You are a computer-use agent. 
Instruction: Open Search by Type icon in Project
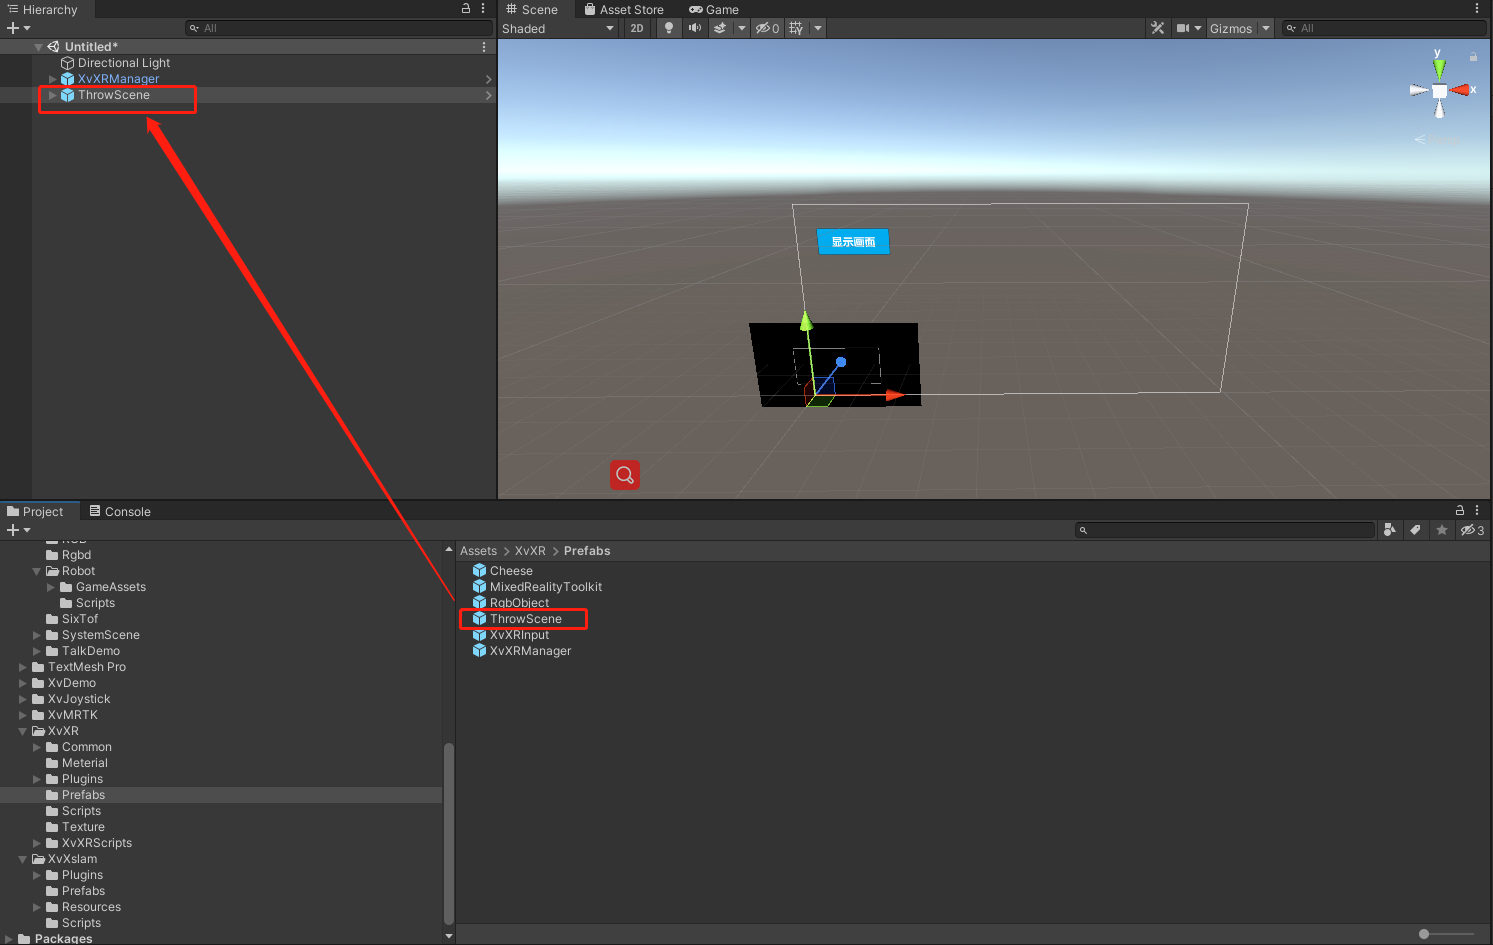(x=1389, y=530)
